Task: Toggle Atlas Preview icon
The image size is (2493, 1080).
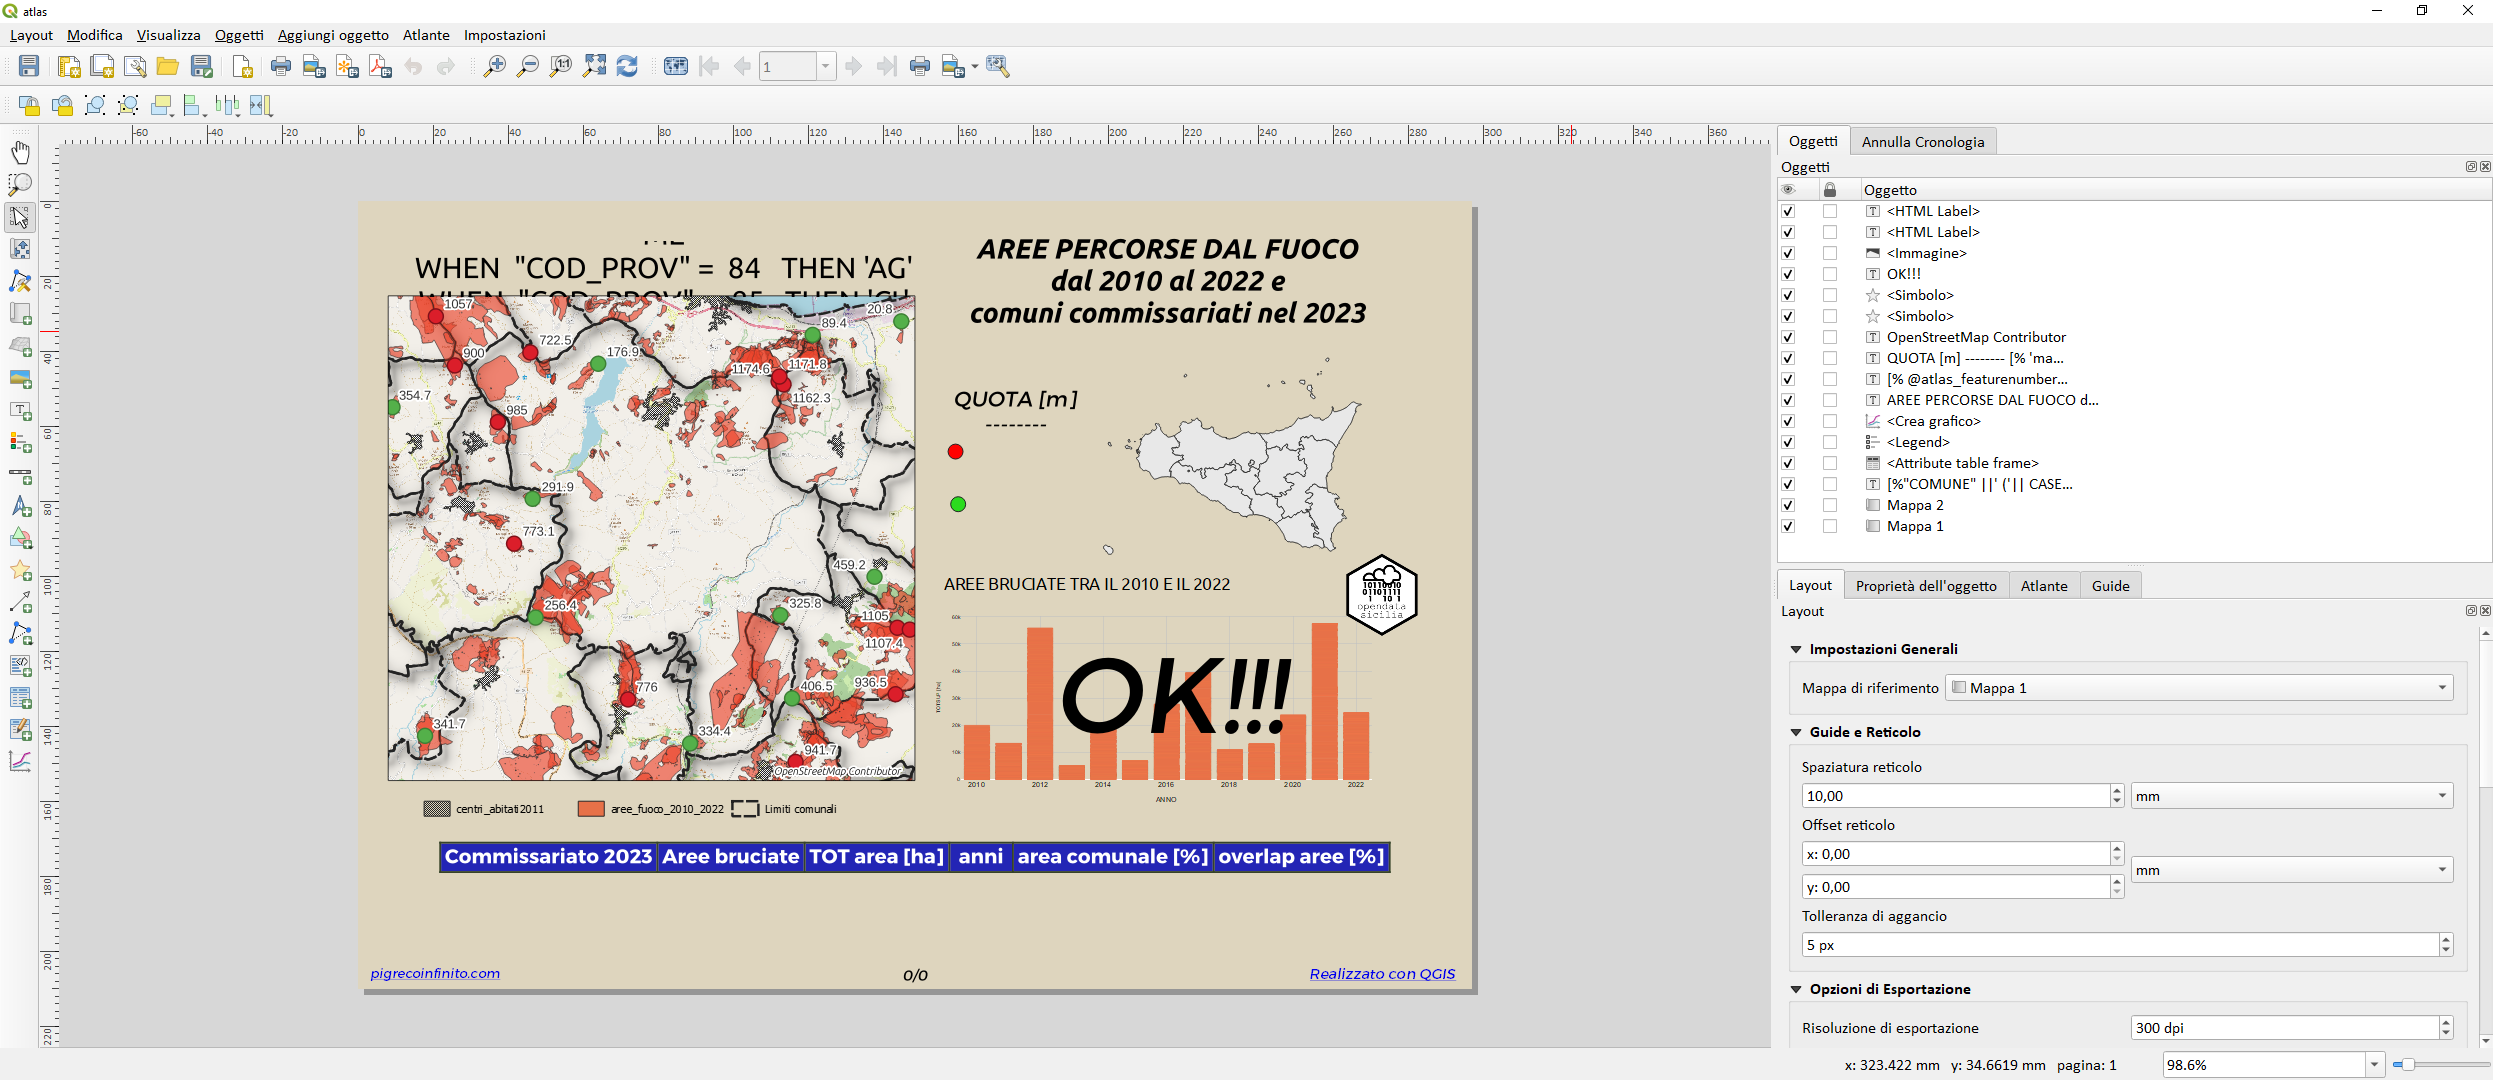Action: coord(676,67)
